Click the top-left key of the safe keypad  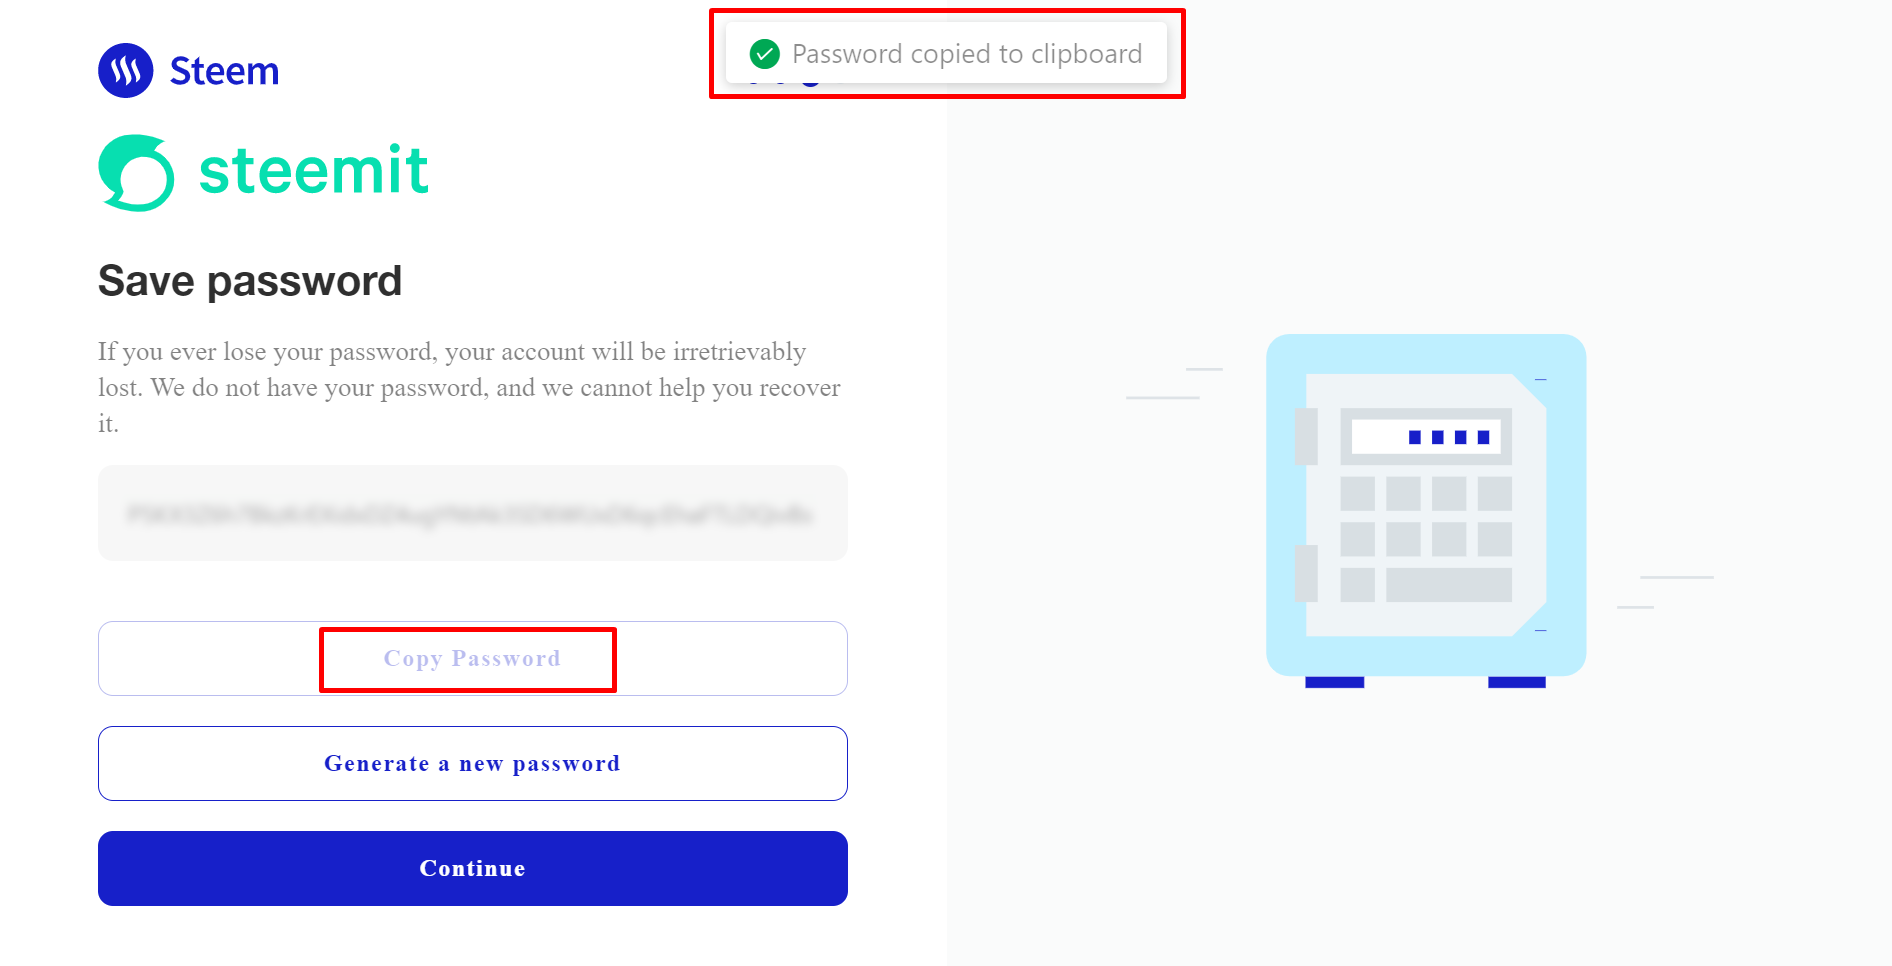1358,494
